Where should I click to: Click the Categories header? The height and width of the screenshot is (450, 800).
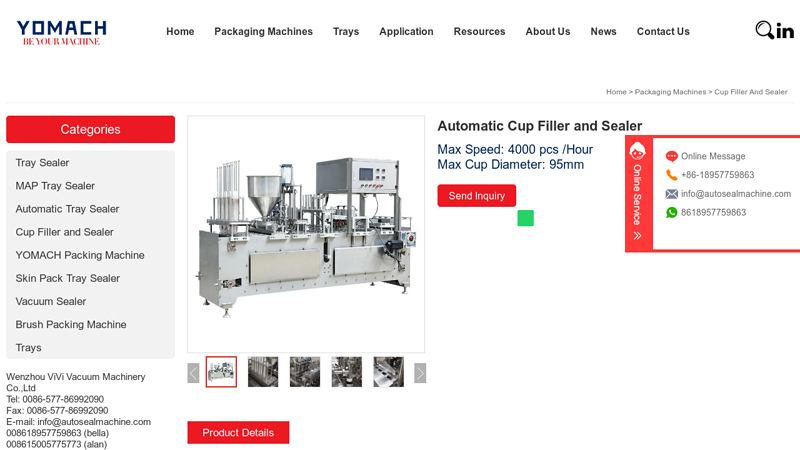[x=90, y=129]
